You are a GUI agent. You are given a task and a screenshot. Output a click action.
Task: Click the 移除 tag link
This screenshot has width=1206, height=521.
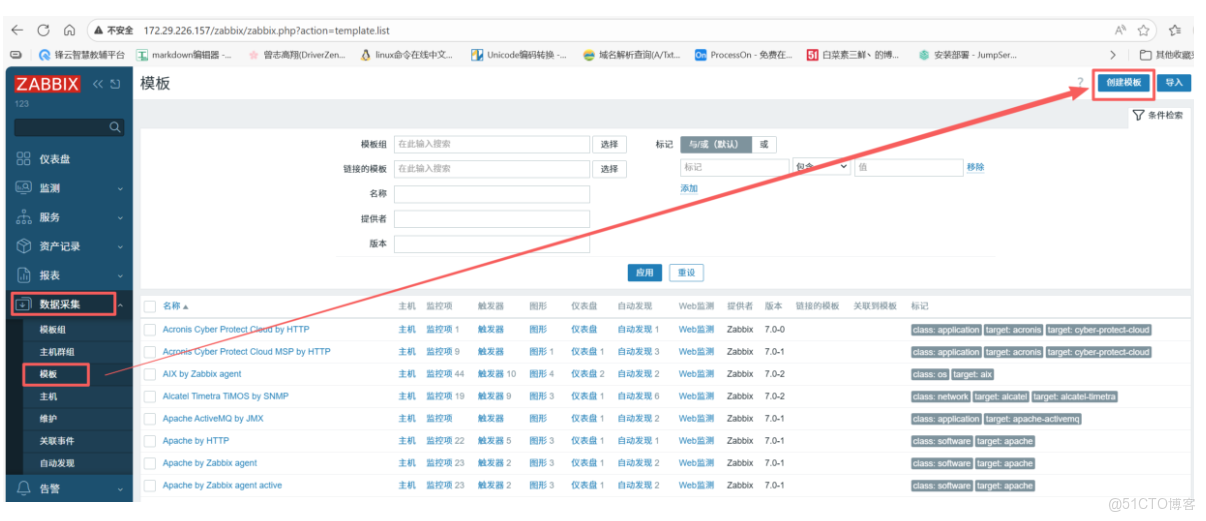click(975, 167)
